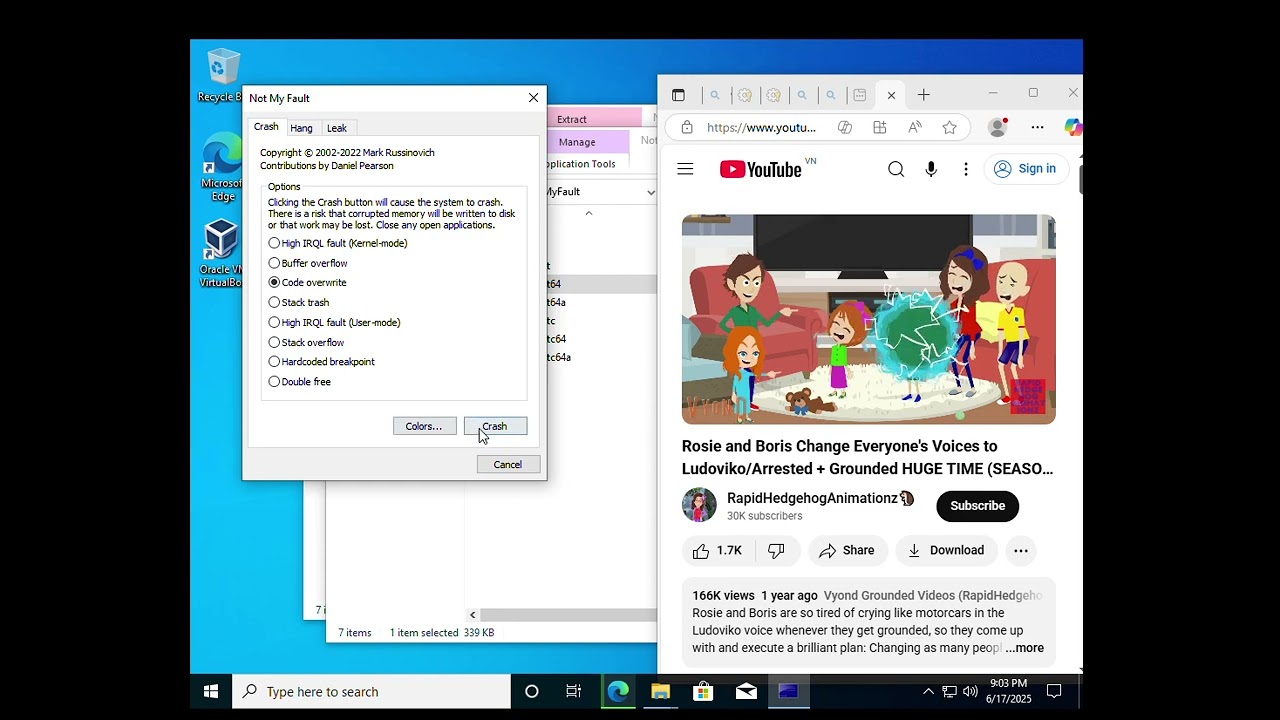Select High IRQL fault (Kernel-mode) option

[x=338, y=243]
